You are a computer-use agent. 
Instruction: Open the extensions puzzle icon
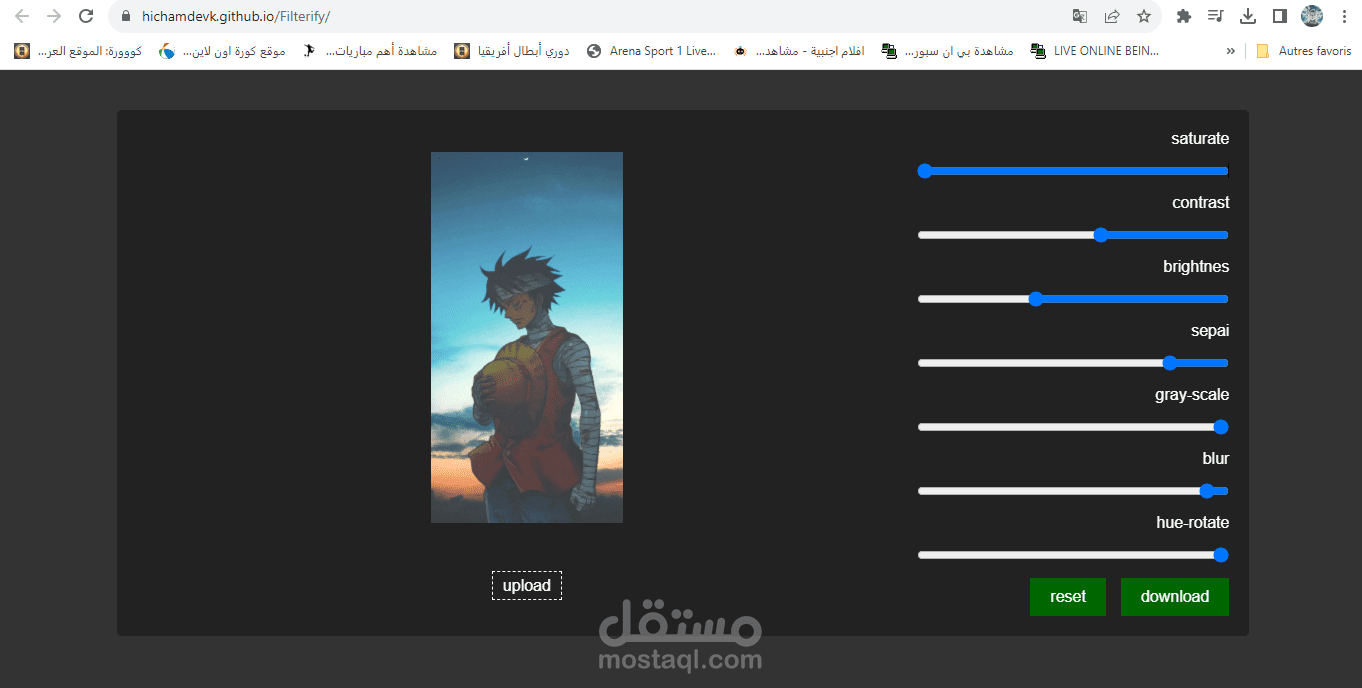[1184, 16]
